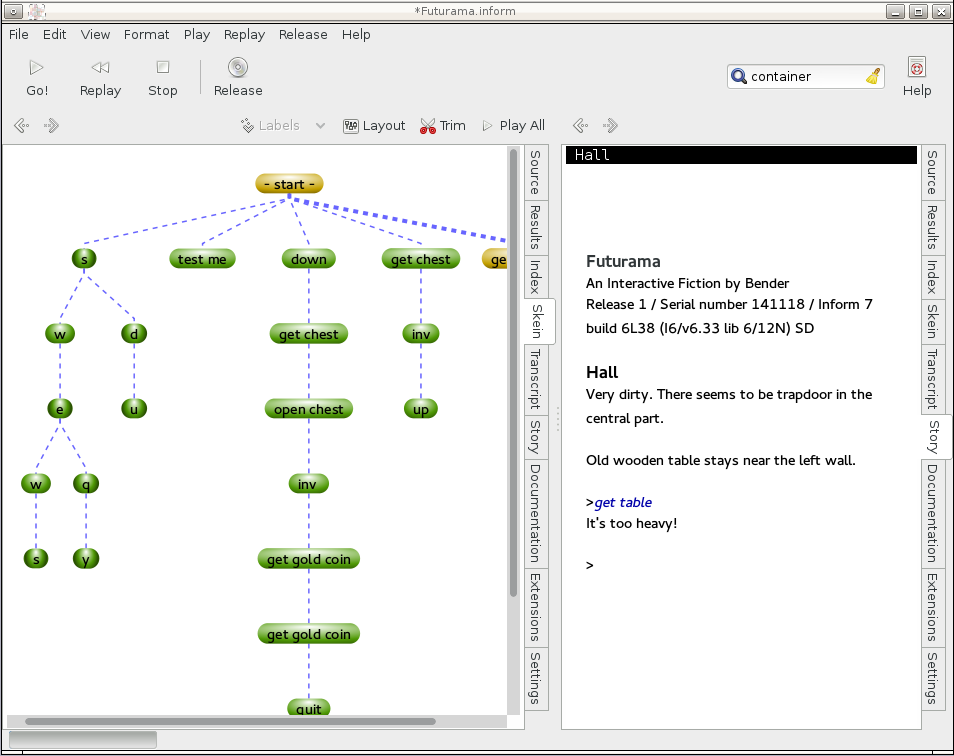This screenshot has height=756, width=954.
Task: Click the search magnifier icon
Action: point(739,77)
